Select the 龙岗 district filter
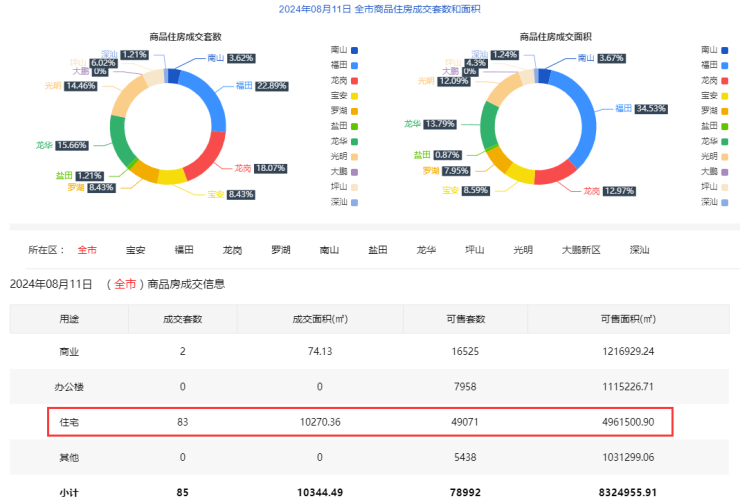Viewport: 740px width, 501px height. pyautogui.click(x=232, y=250)
